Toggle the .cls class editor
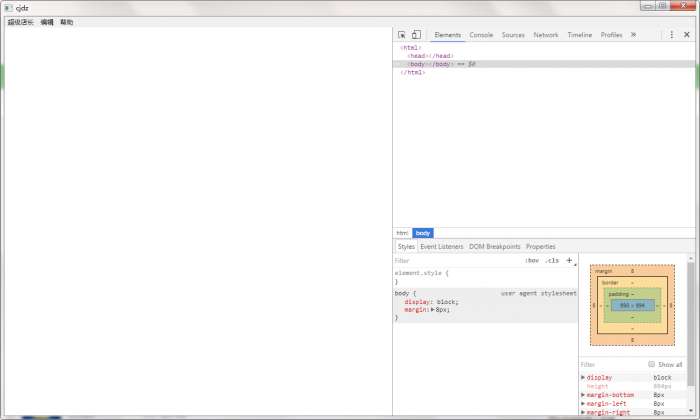 click(552, 260)
